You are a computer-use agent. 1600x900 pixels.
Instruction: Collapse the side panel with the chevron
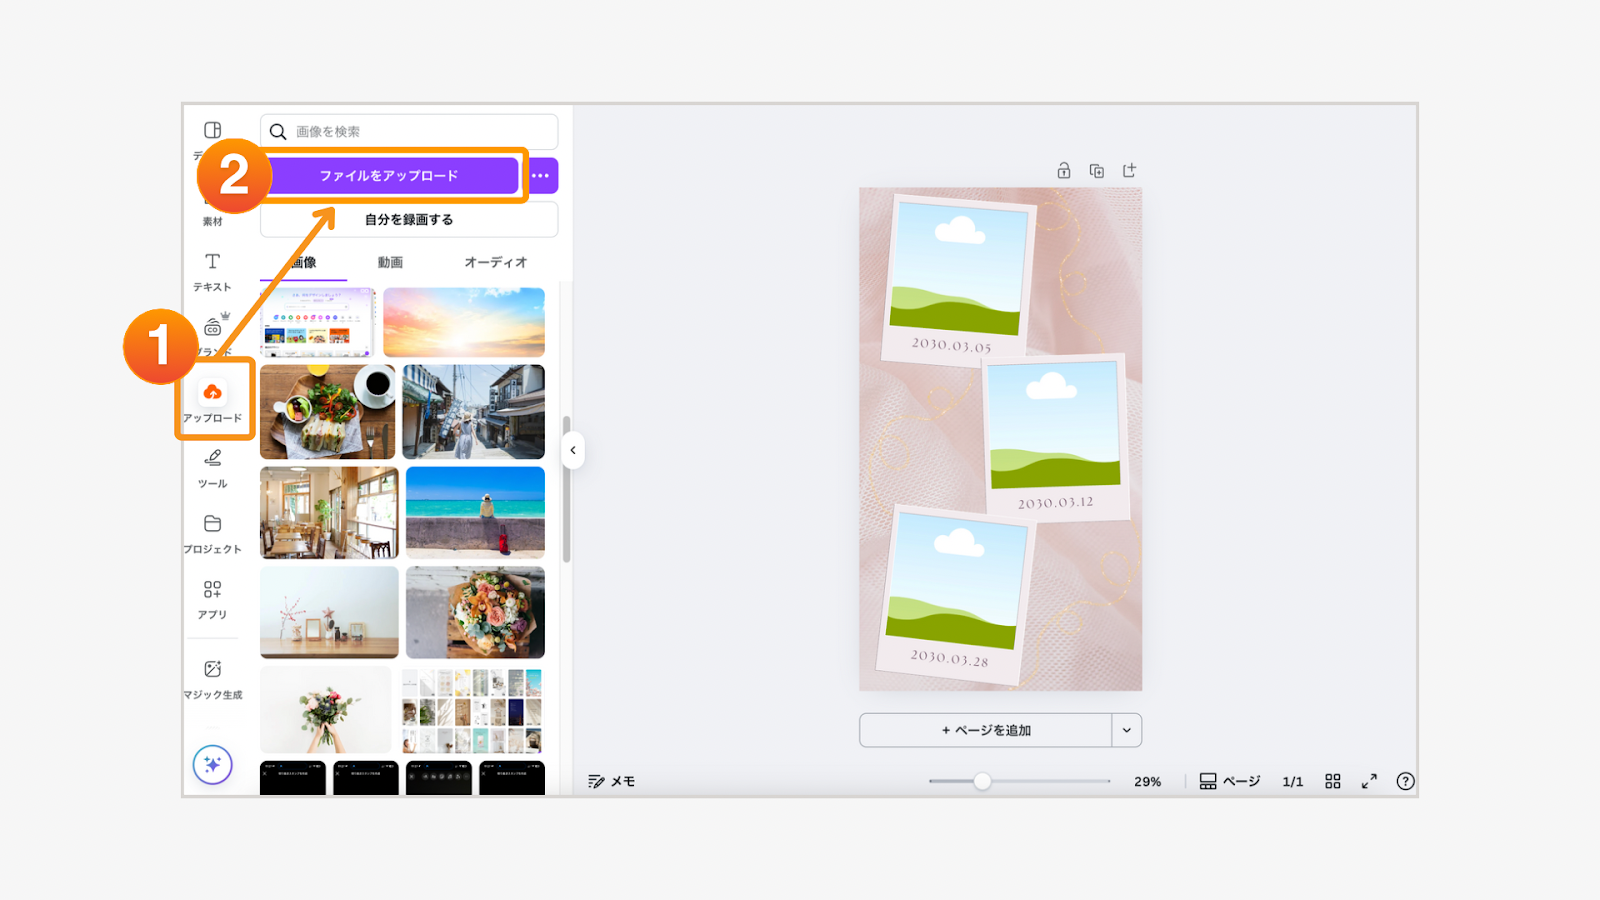[572, 450]
